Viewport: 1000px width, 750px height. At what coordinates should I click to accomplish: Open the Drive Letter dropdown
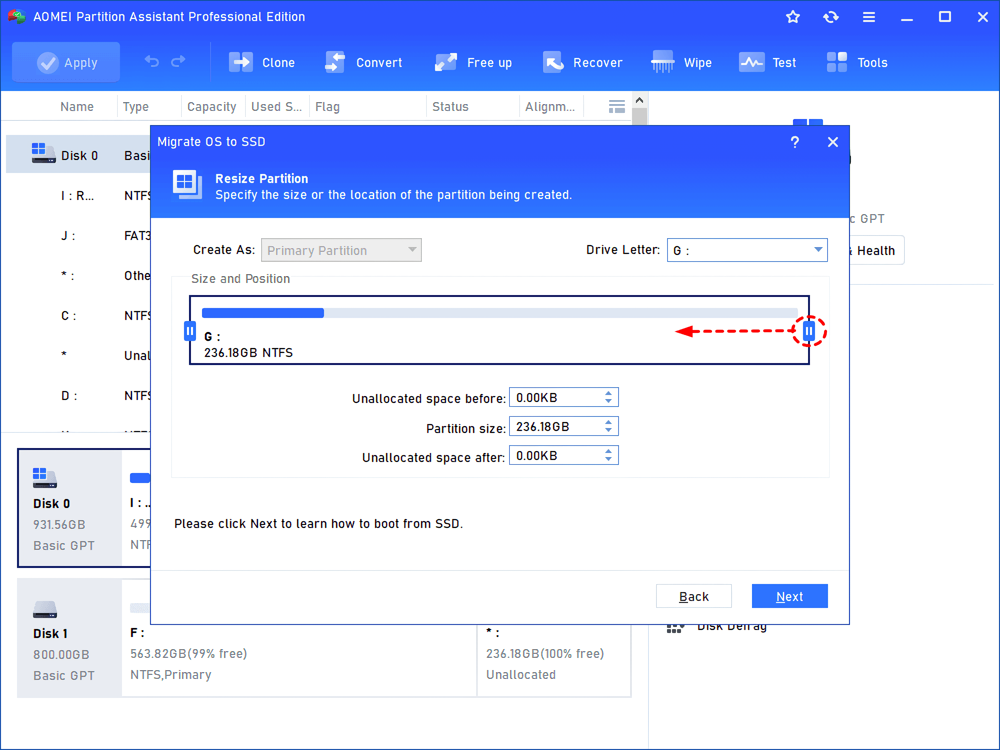coord(747,250)
